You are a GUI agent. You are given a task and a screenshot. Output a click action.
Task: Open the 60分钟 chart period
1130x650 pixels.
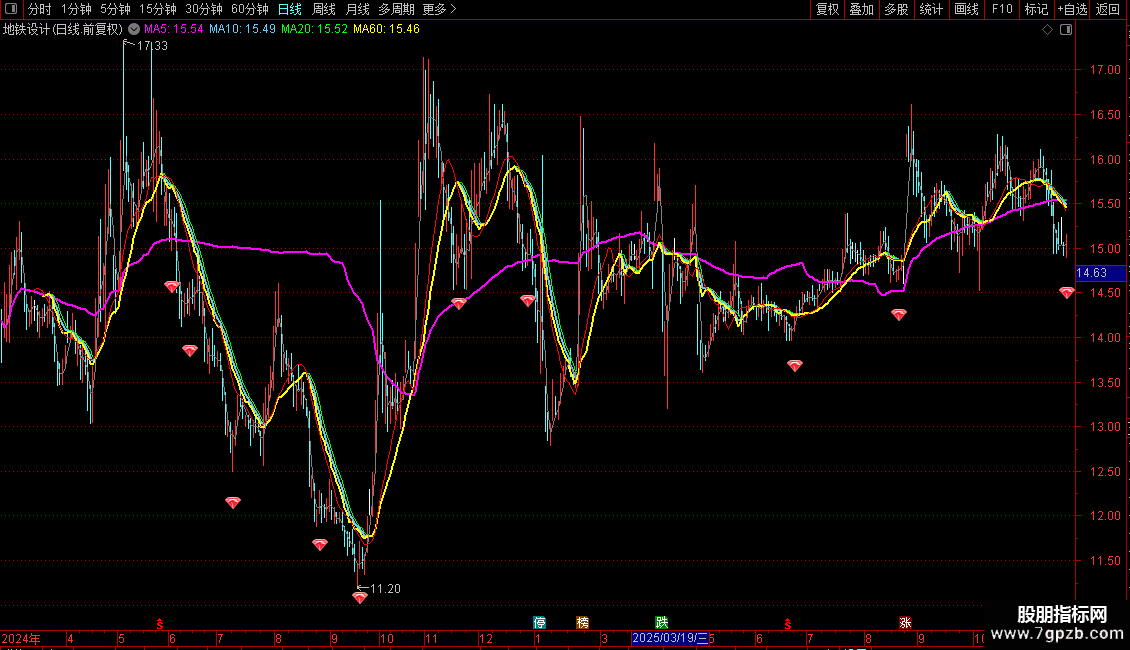click(x=249, y=9)
